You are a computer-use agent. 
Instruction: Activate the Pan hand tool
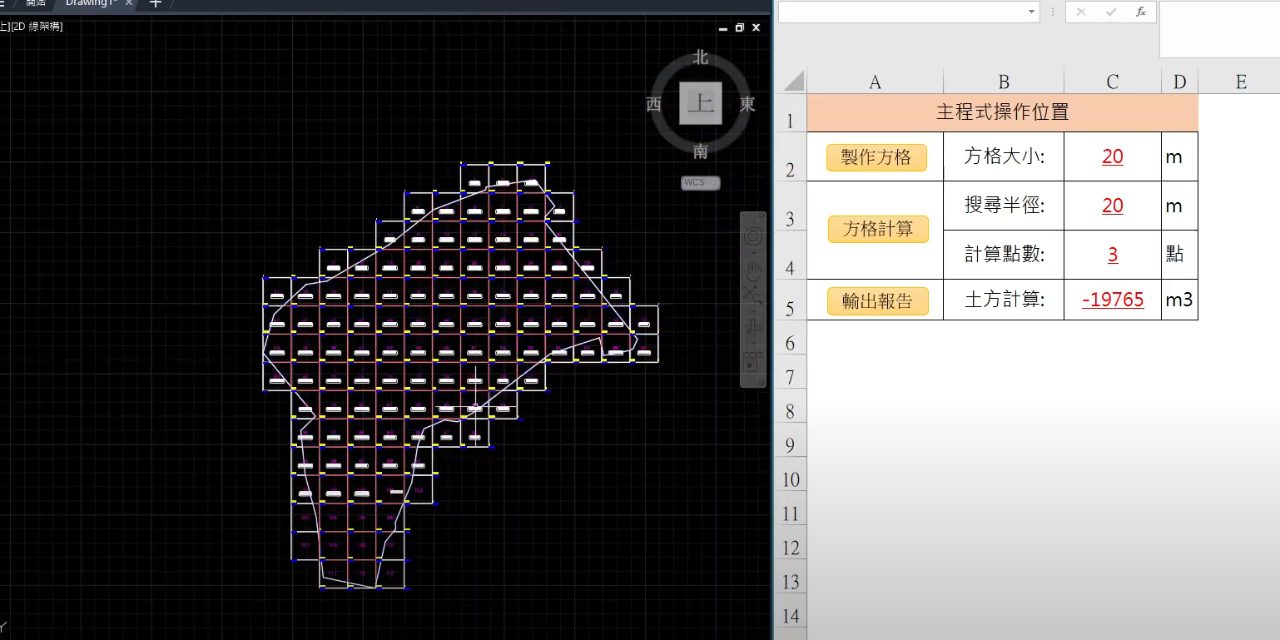[752, 270]
